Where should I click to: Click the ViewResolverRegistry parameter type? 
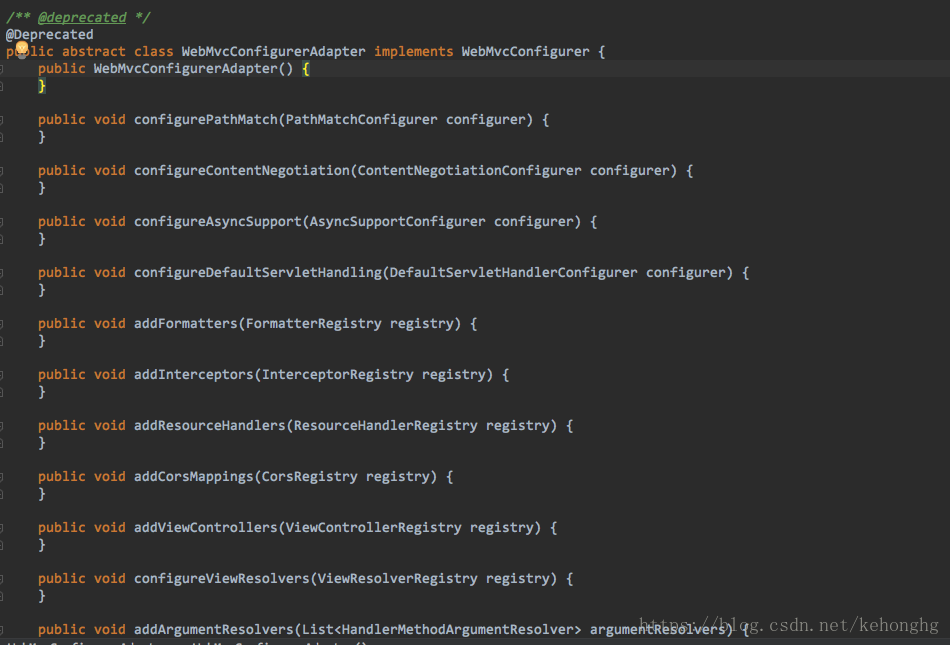click(x=397, y=578)
